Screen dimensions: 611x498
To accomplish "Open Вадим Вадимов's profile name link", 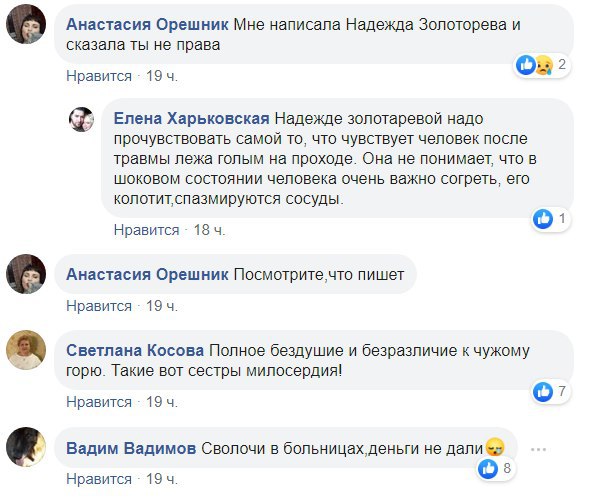I will (x=131, y=449).
